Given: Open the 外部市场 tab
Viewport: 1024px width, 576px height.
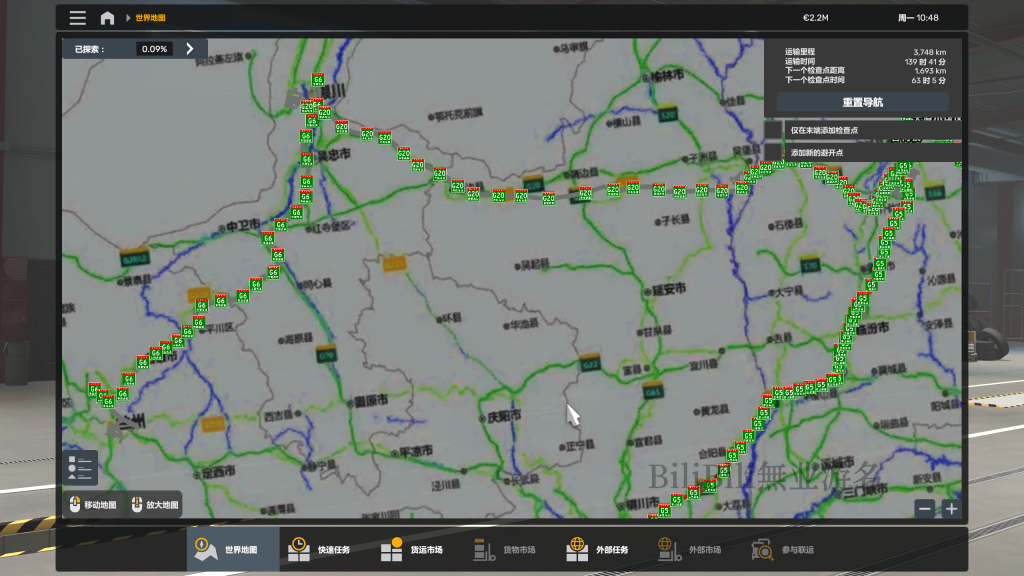Looking at the screenshot, I should pyautogui.click(x=690, y=549).
